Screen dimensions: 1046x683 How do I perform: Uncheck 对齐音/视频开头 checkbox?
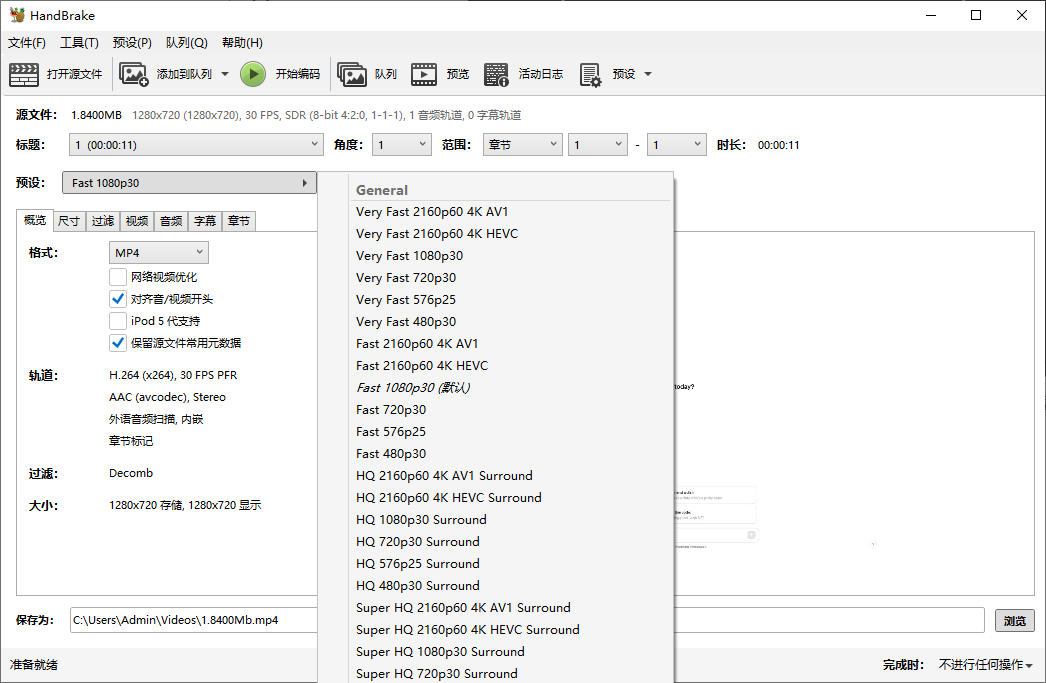click(118, 299)
